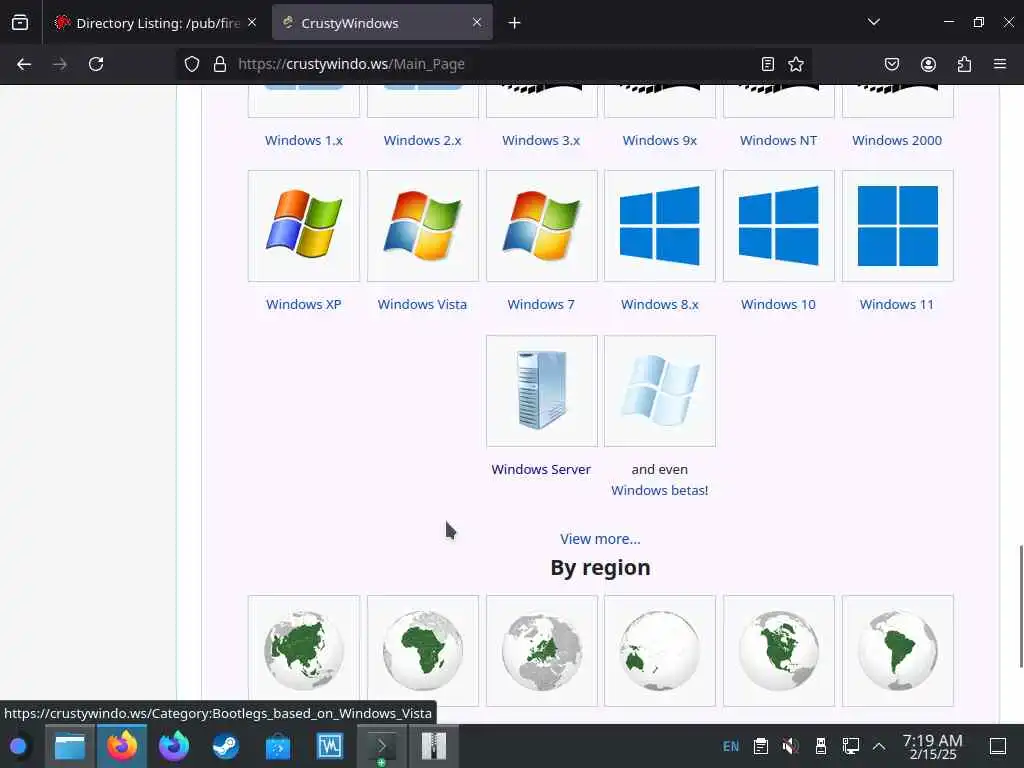Screen dimensions: 1024x768
Task: Click the faded Windows betas logo thumbnail
Action: pyautogui.click(x=660, y=391)
